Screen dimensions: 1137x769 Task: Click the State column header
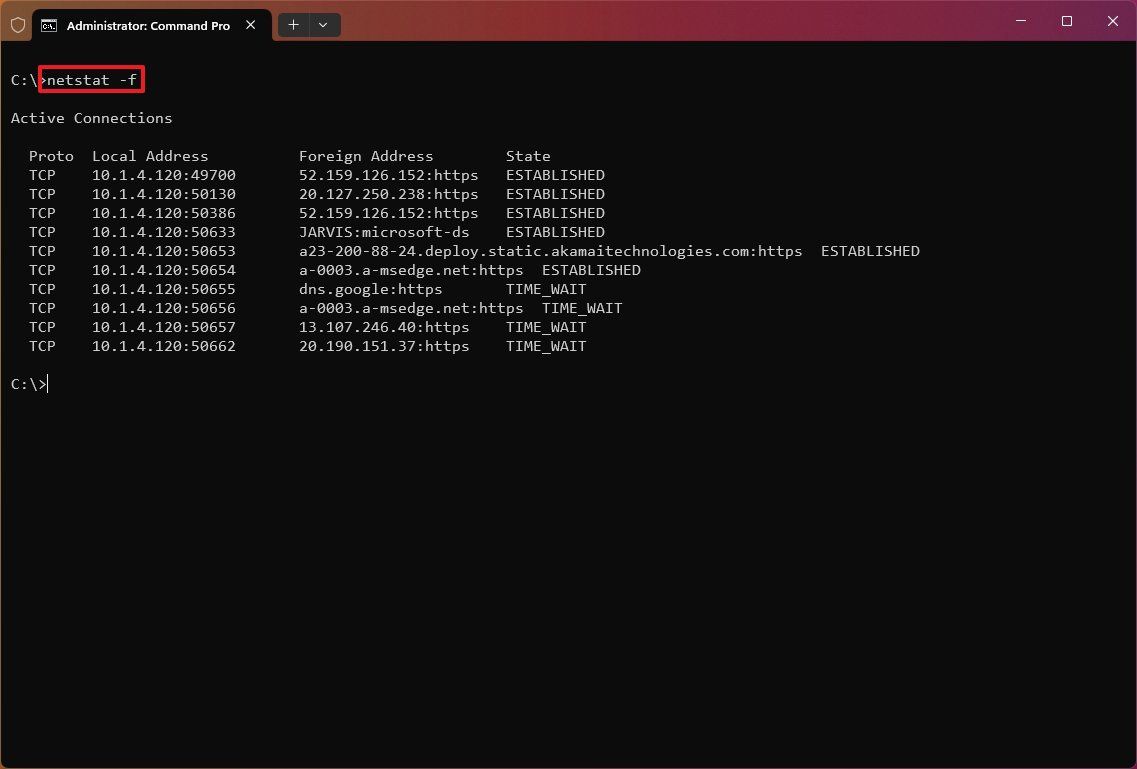[528, 155]
